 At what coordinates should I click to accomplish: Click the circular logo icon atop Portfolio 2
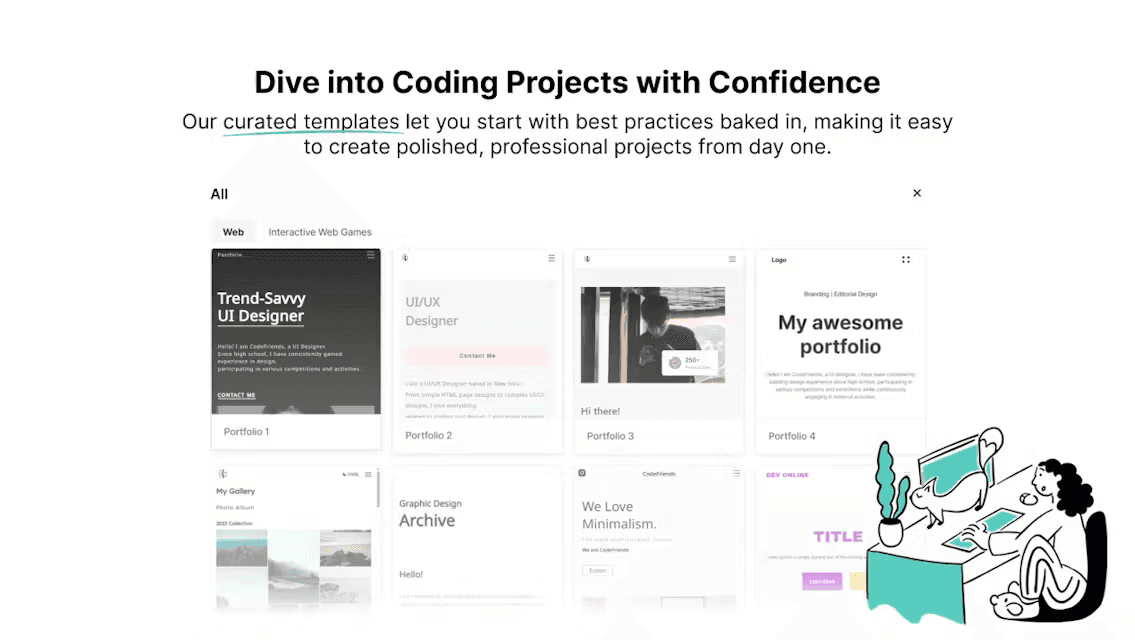click(x=404, y=258)
